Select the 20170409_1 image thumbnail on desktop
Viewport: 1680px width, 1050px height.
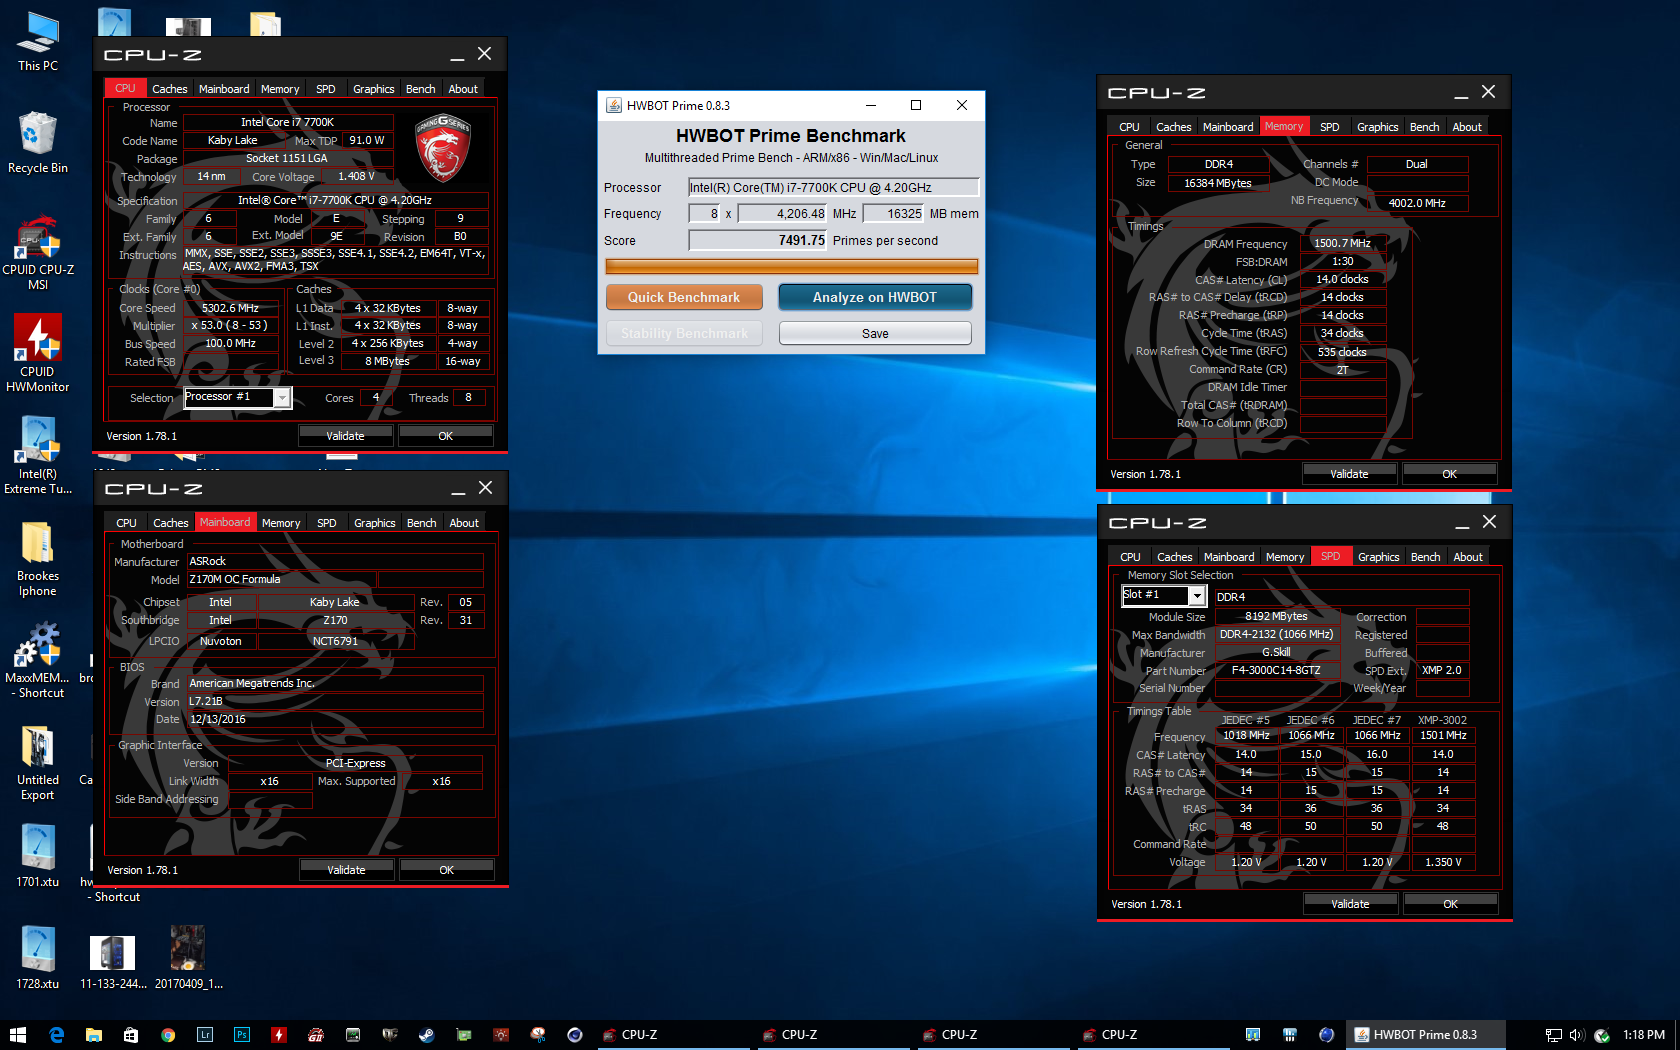pos(188,958)
